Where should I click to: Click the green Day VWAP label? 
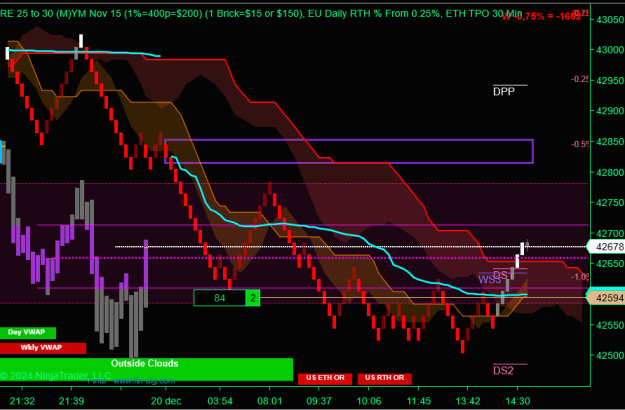pos(28,332)
